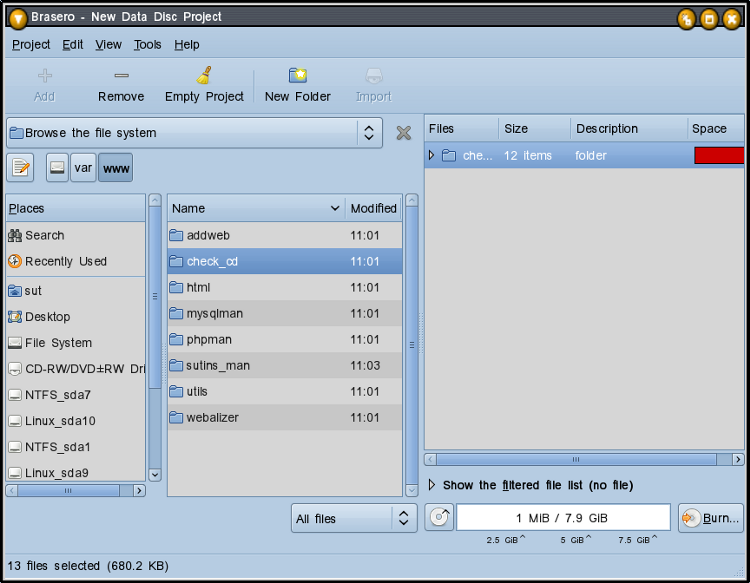Create a New Folder in project

pos(298,85)
